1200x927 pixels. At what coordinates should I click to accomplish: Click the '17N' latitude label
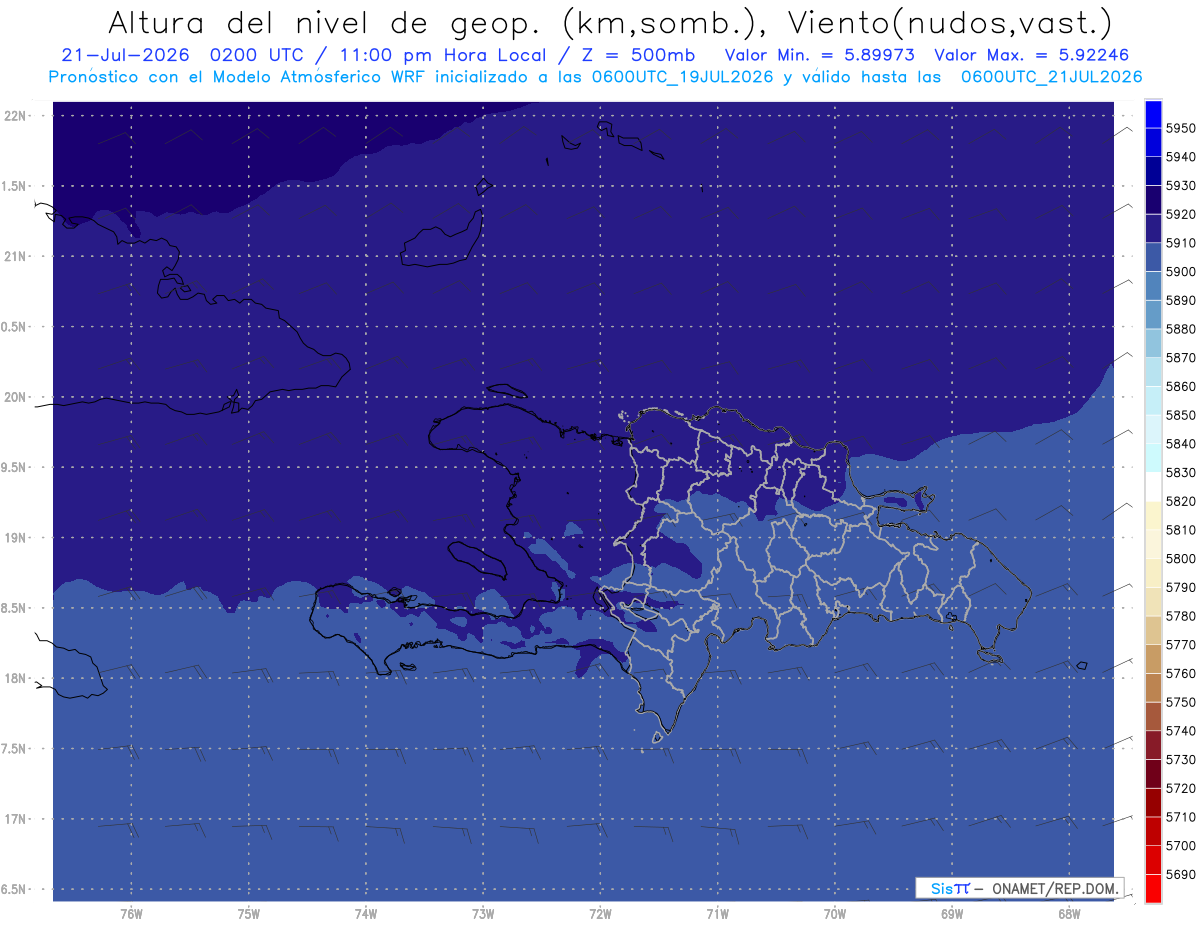pos(17,820)
